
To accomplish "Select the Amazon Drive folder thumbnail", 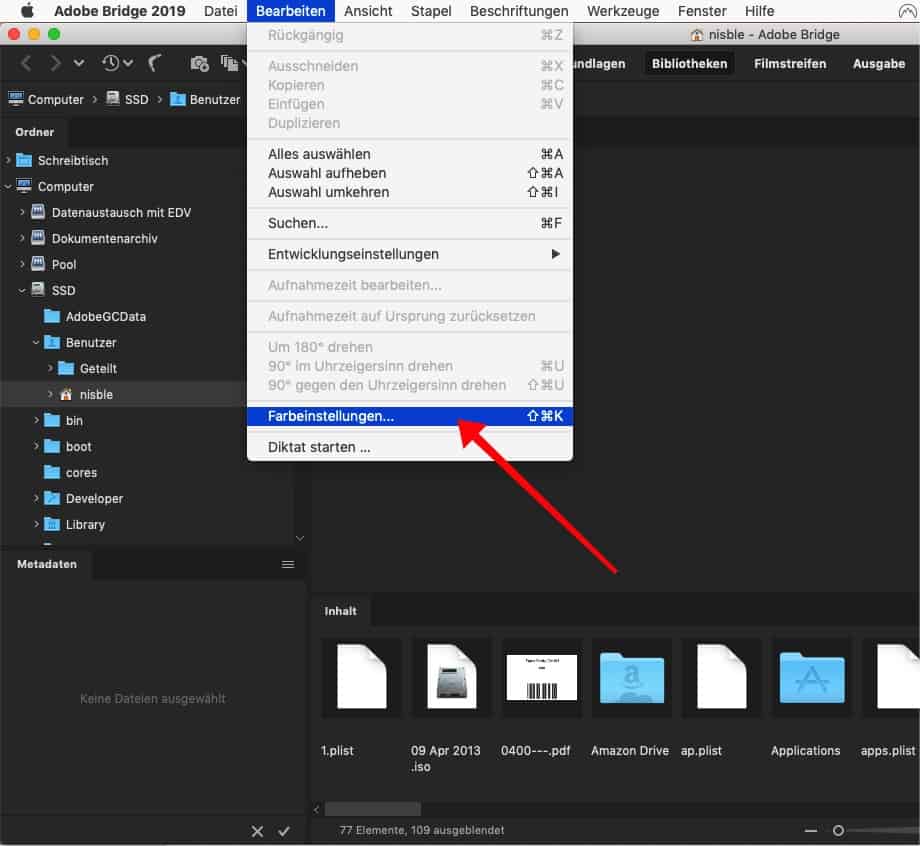I will pyautogui.click(x=630, y=677).
